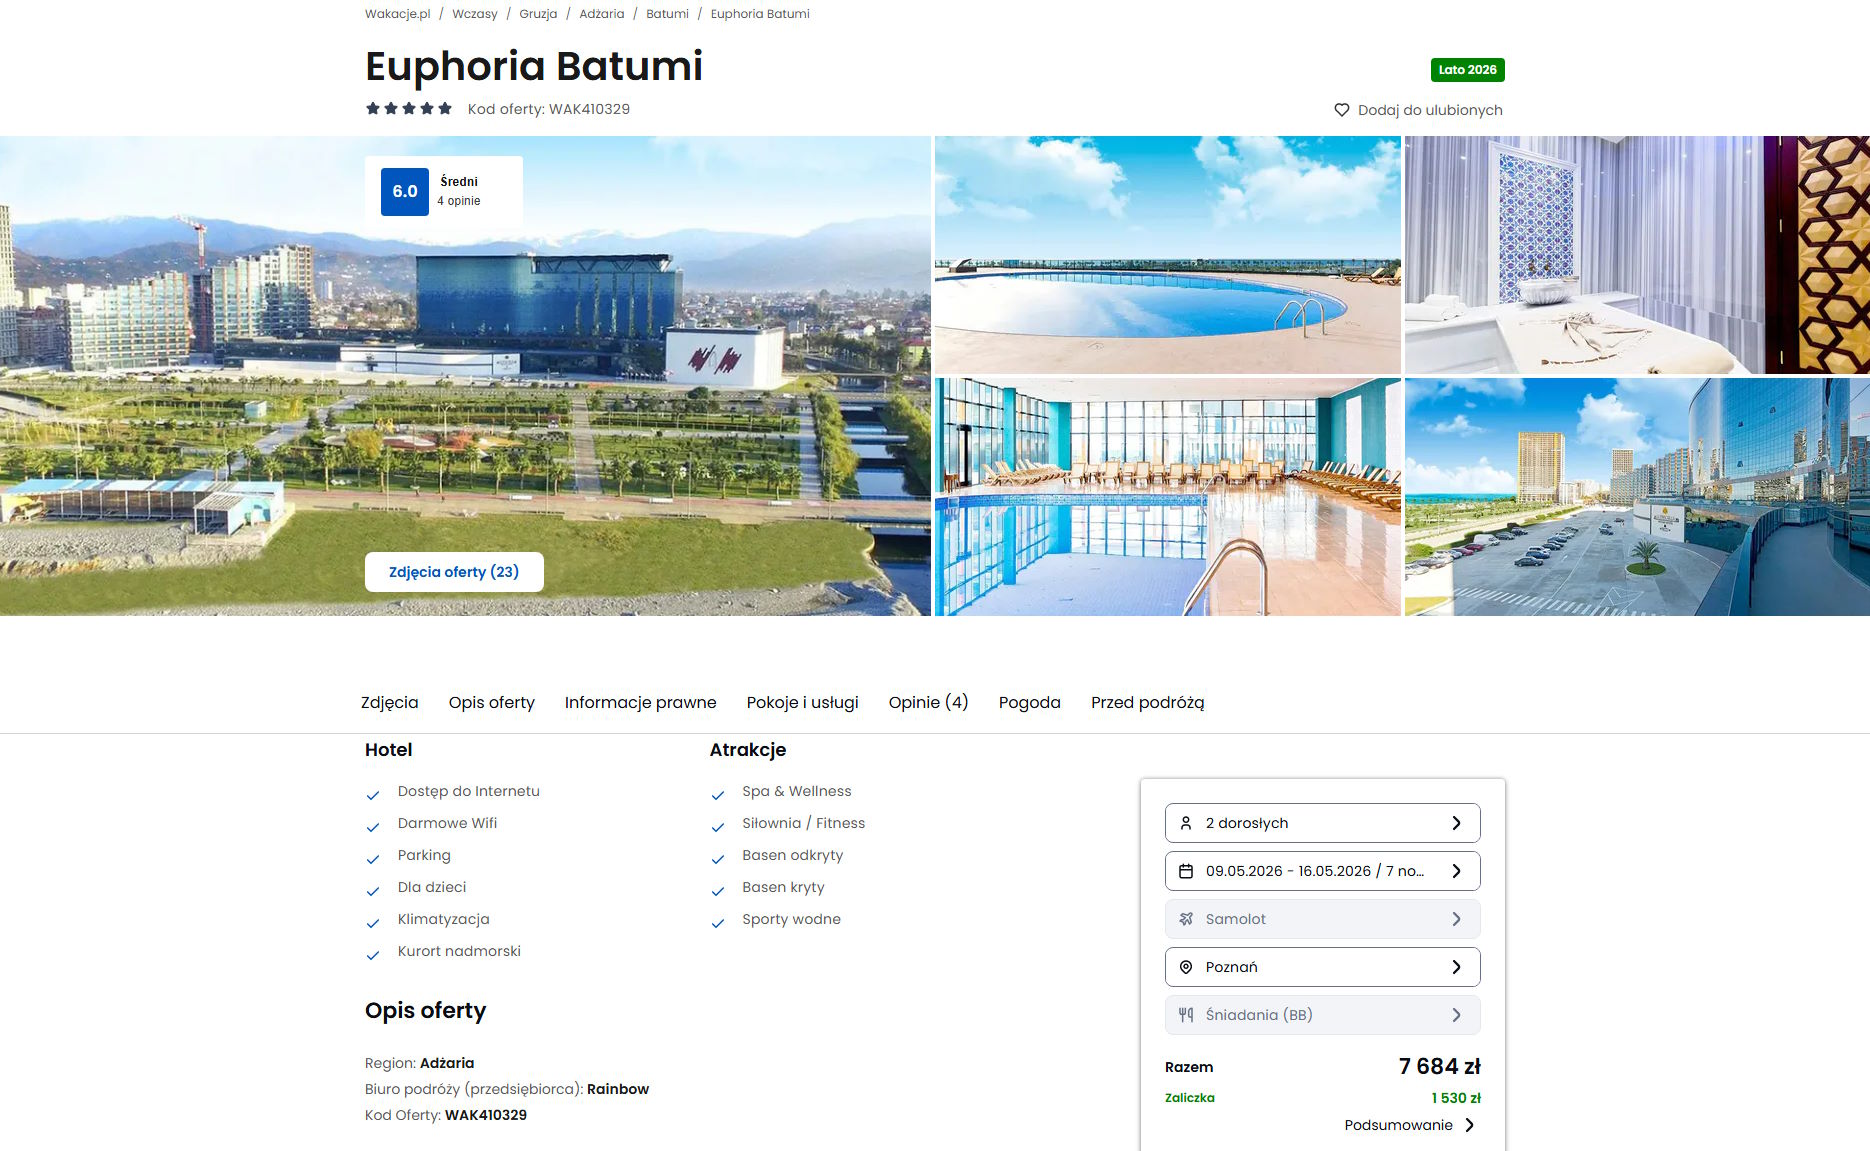Open the Pokoje i usługi tab
The height and width of the screenshot is (1151, 1870).
tap(803, 702)
